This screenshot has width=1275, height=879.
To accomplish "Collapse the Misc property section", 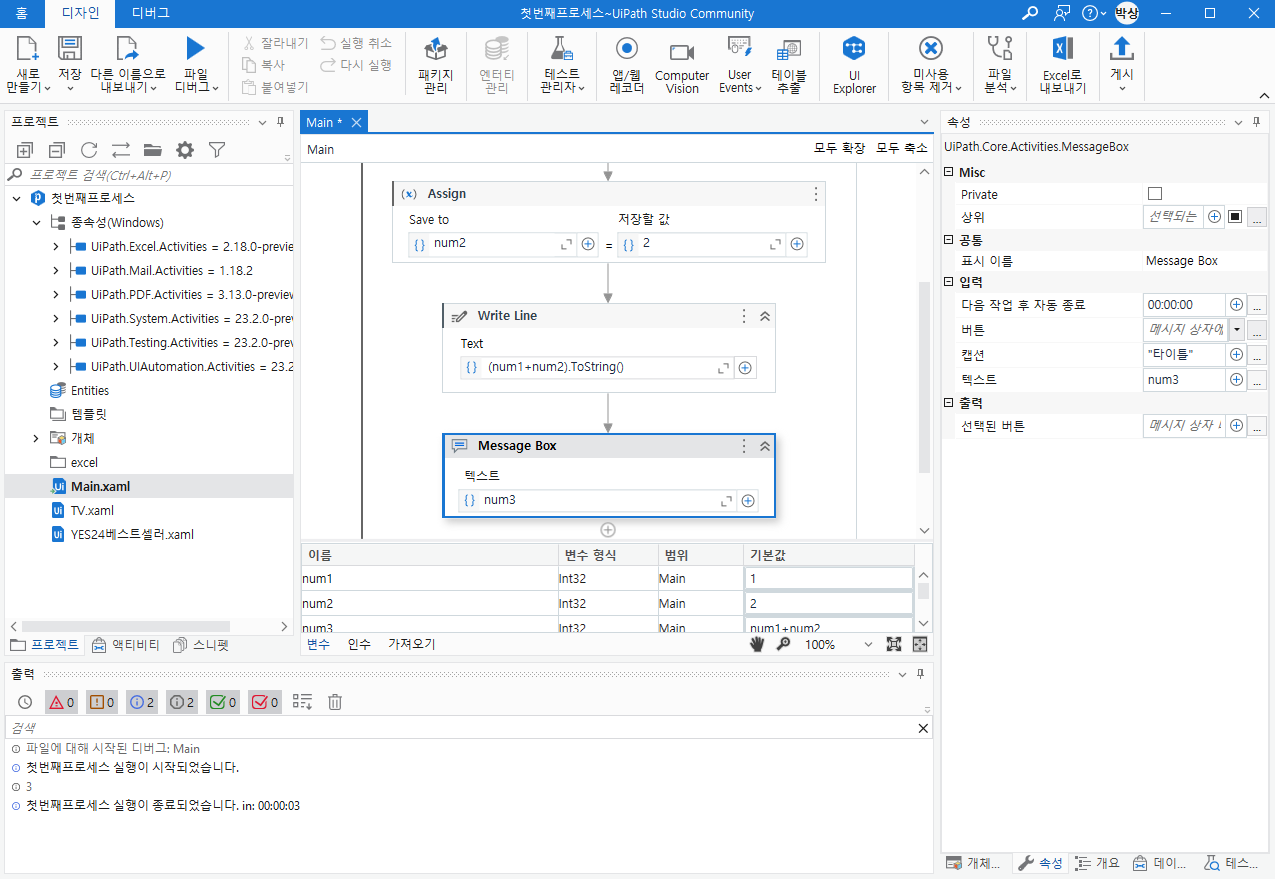I will coord(949,173).
